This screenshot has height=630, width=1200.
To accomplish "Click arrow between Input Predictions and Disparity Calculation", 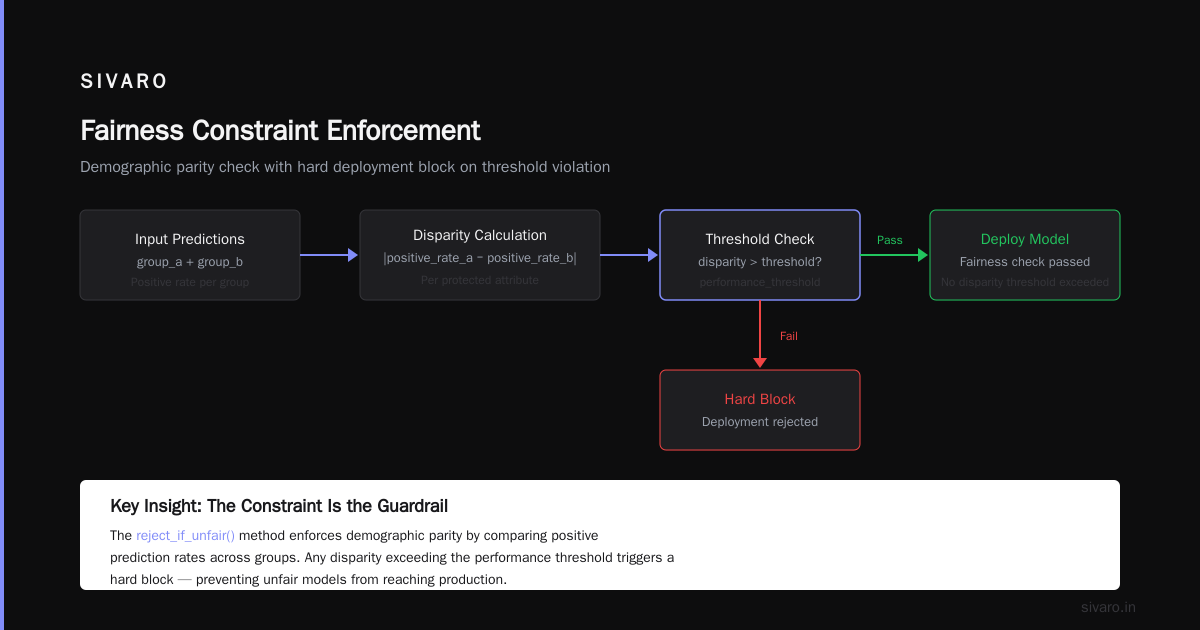I will point(329,255).
